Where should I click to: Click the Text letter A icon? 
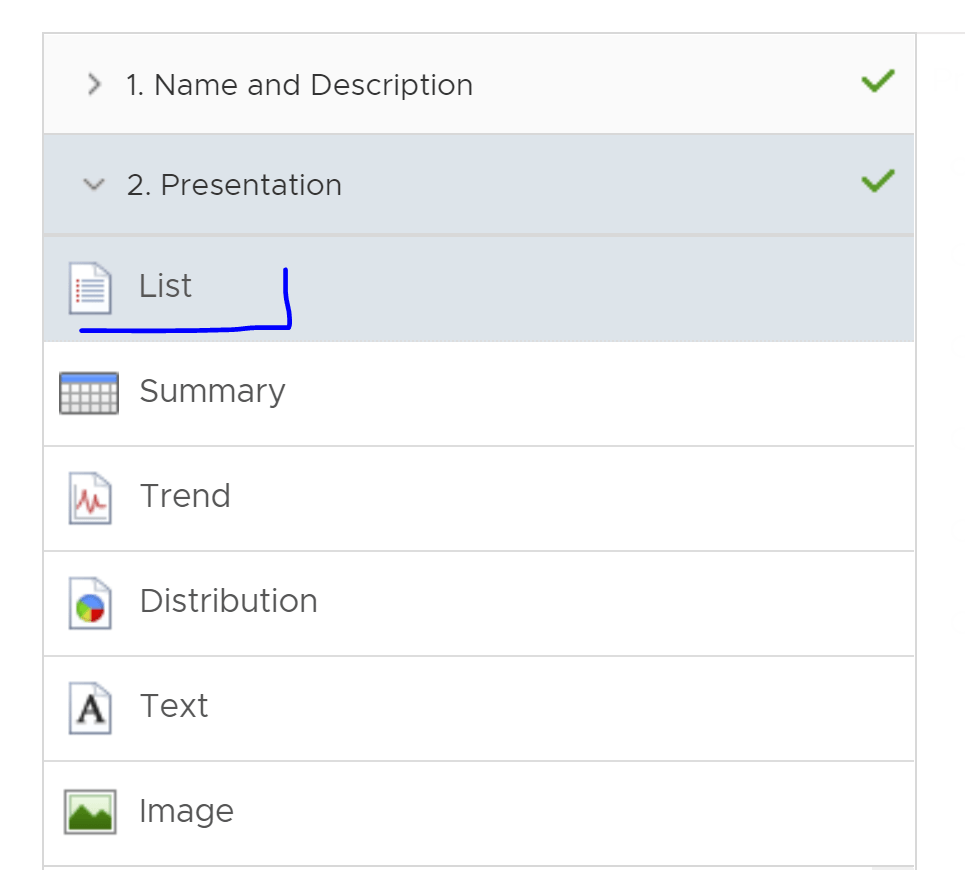[90, 708]
